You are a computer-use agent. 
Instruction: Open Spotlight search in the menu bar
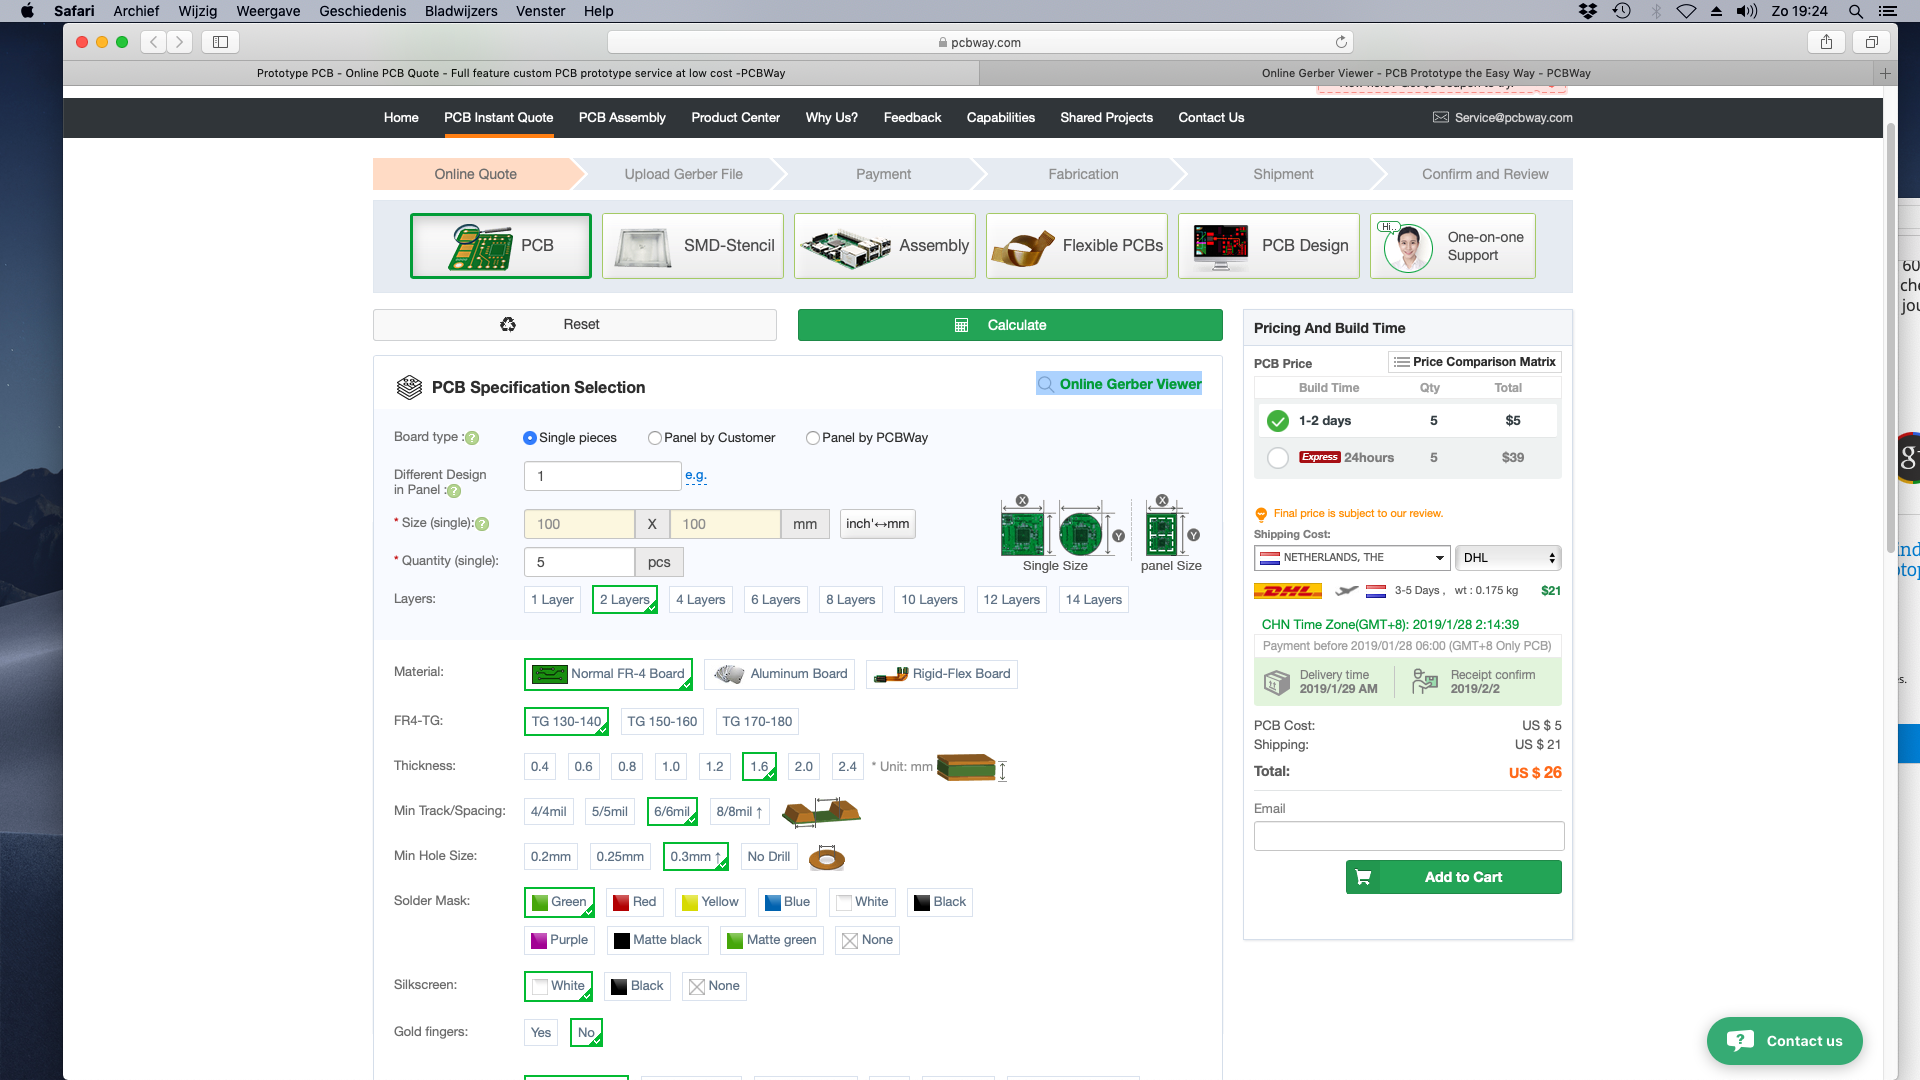1855,11
